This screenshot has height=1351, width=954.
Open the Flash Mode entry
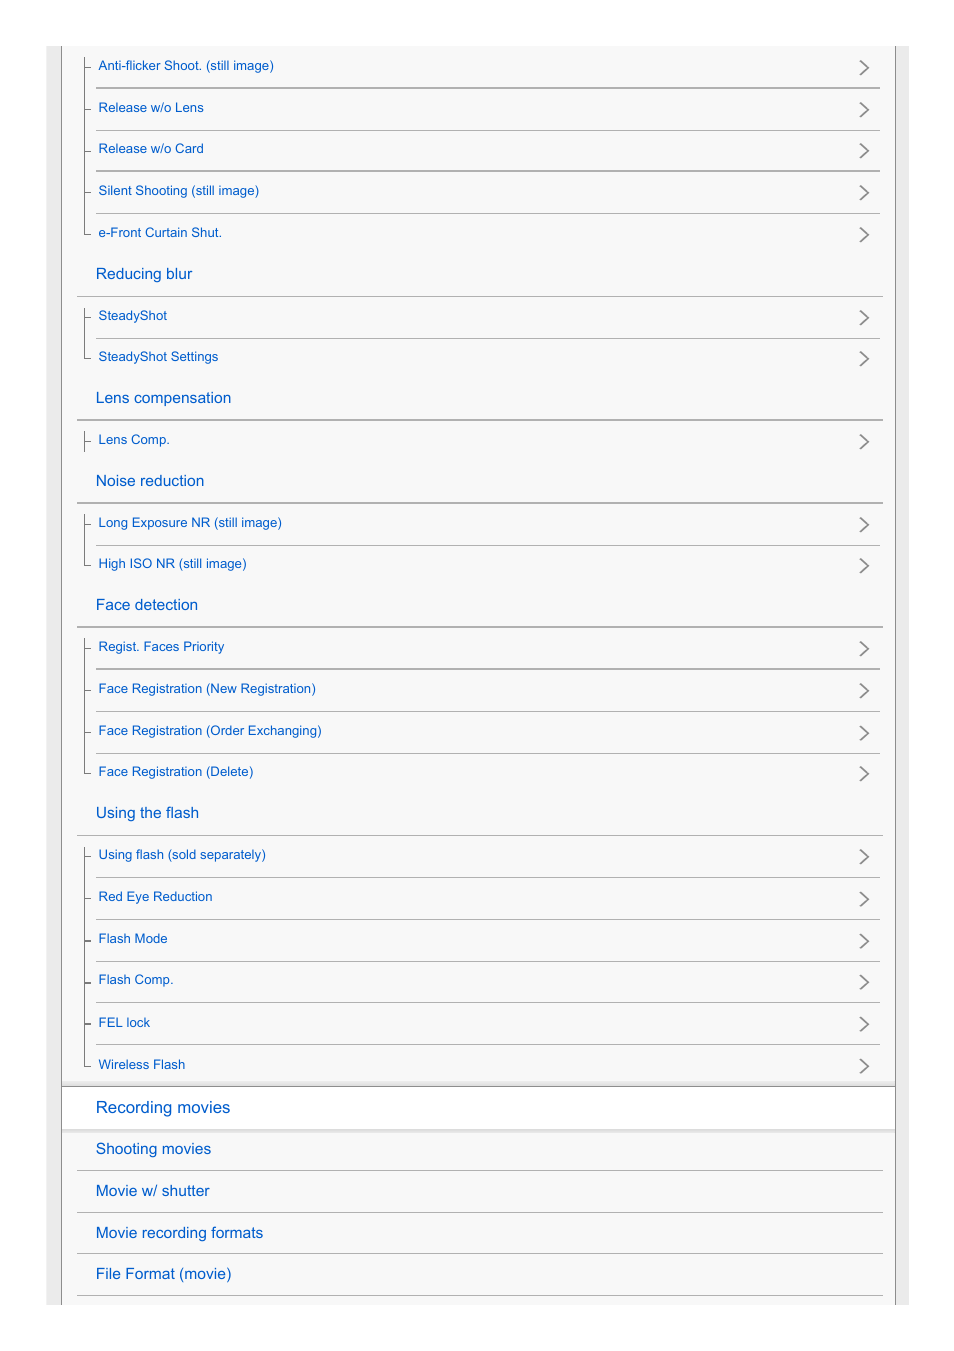point(133,939)
